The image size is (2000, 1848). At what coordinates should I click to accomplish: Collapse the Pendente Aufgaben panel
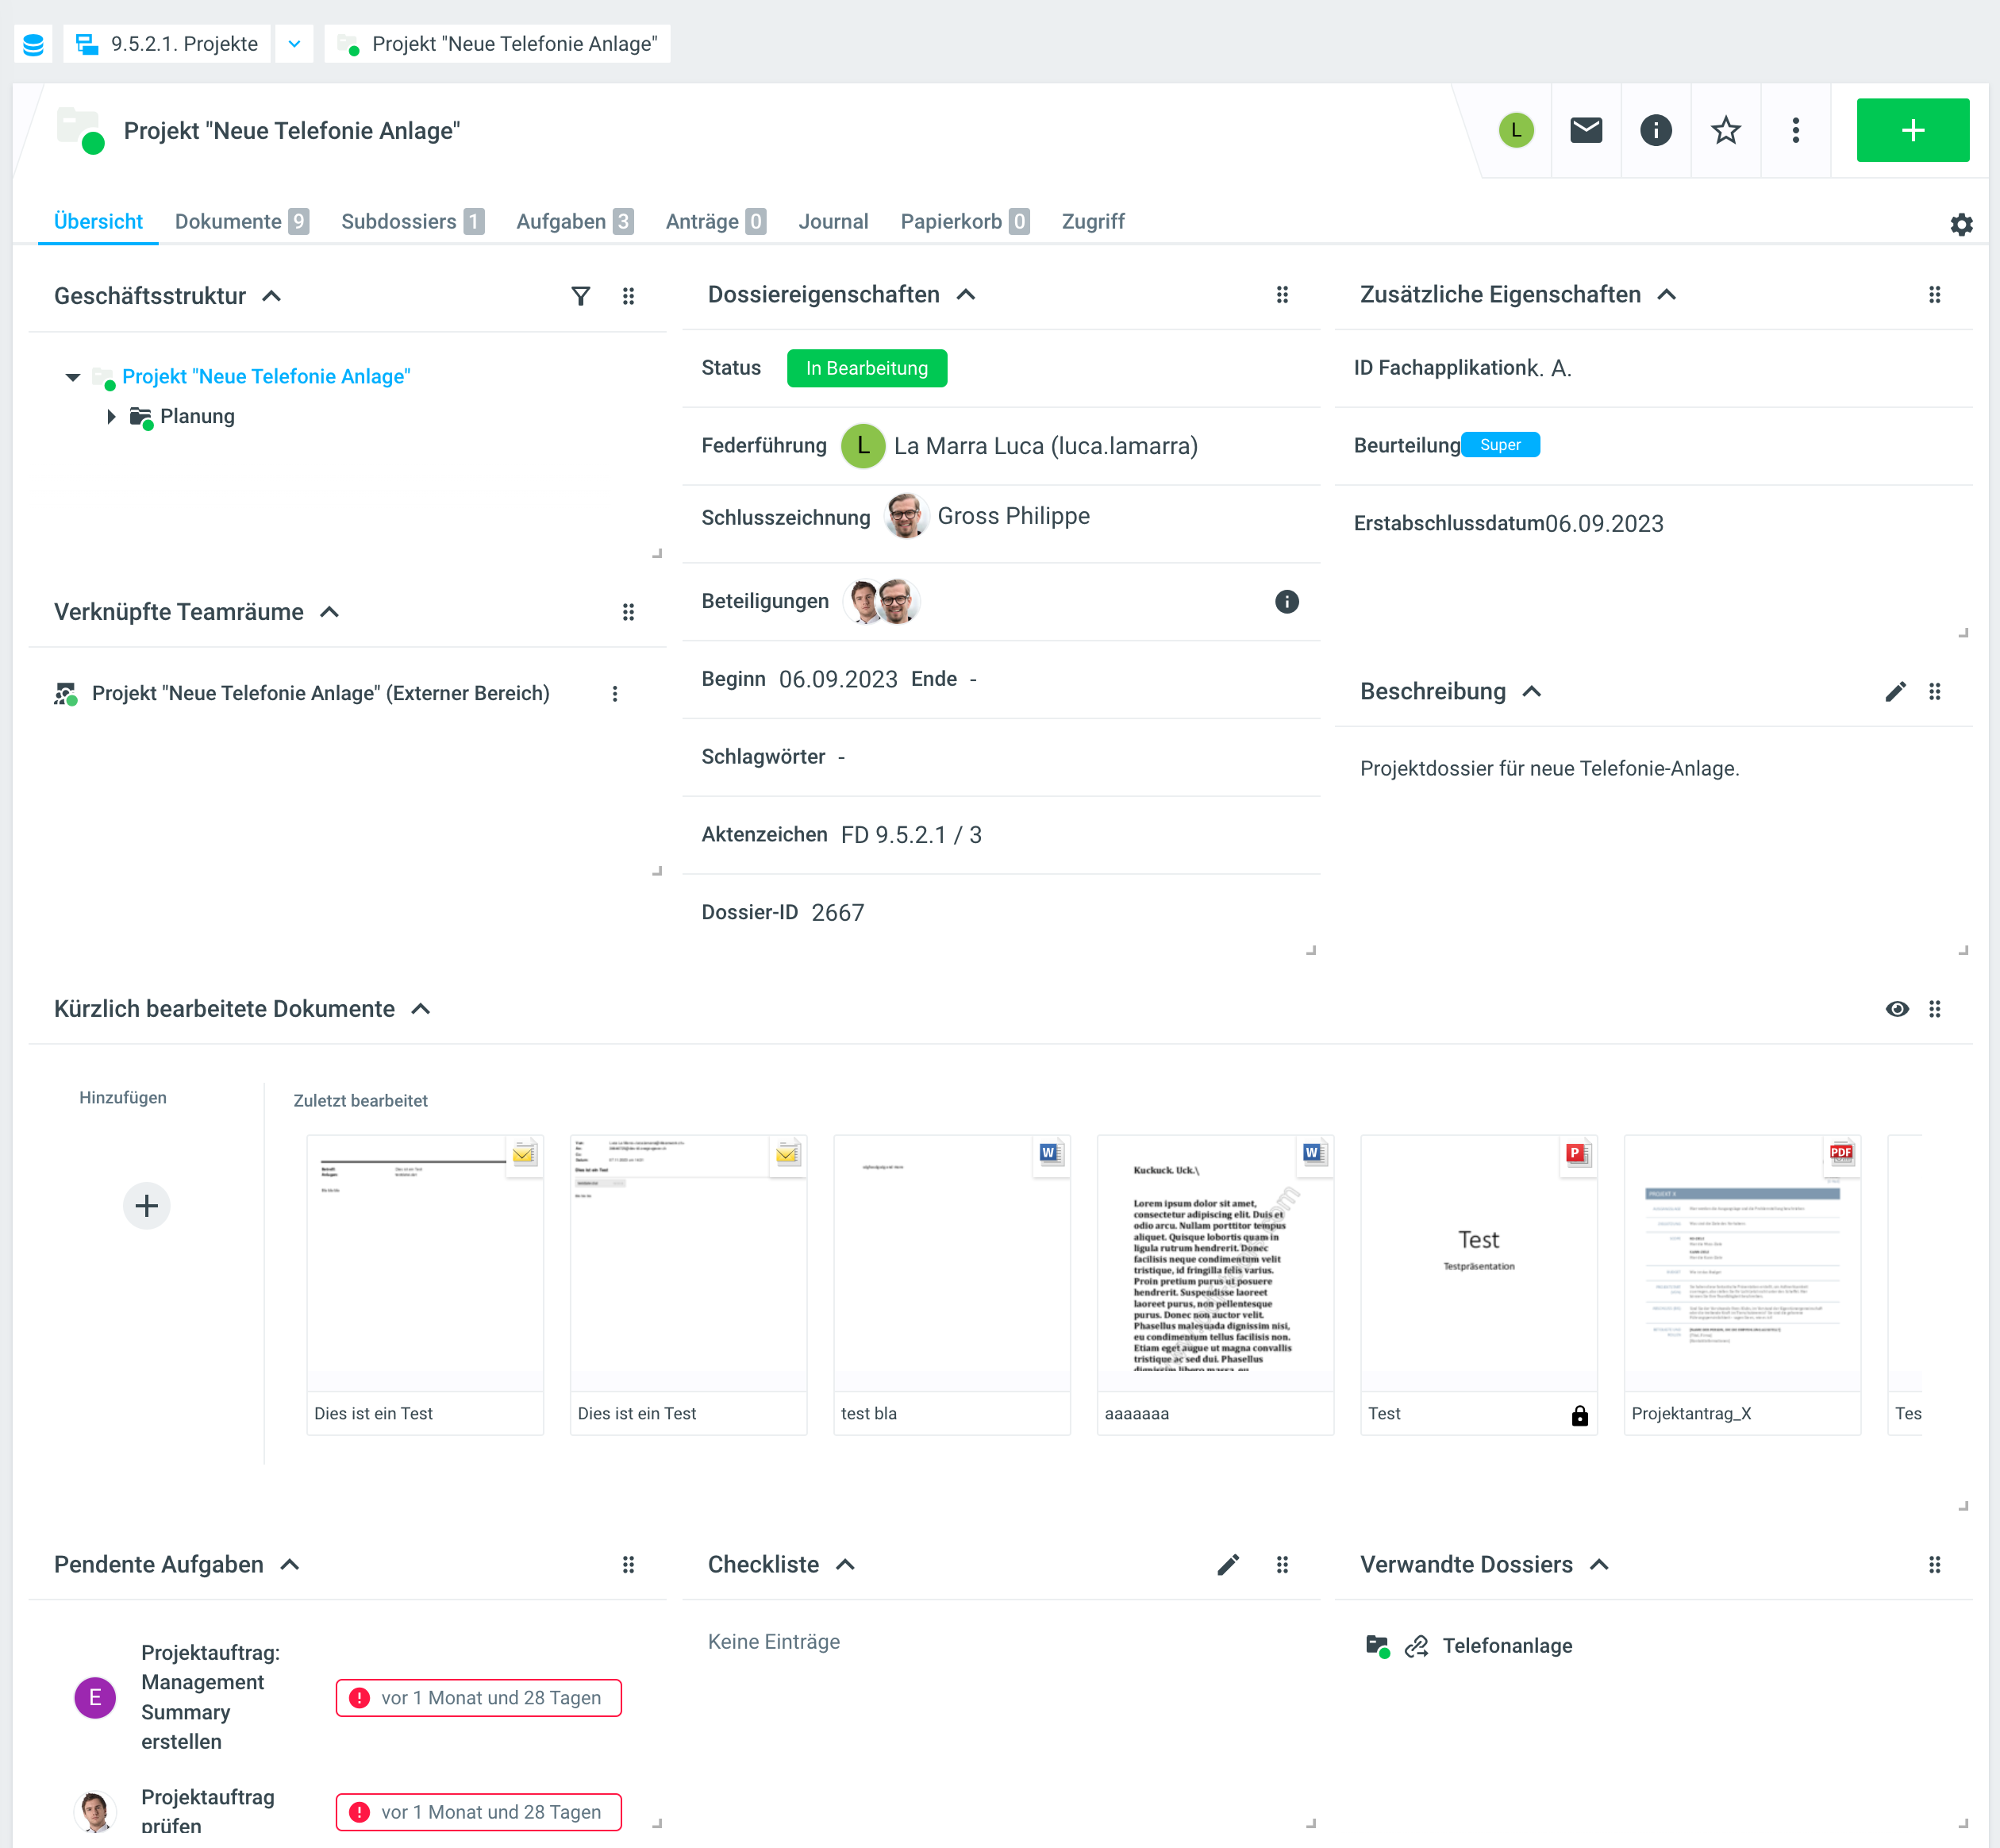point(290,1565)
